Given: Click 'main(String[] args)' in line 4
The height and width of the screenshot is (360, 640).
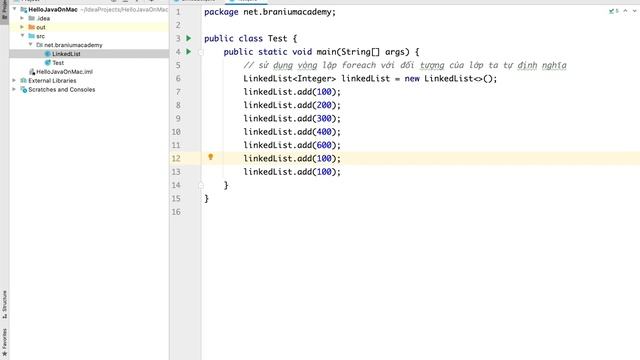Looking at the screenshot, I should [x=363, y=52].
